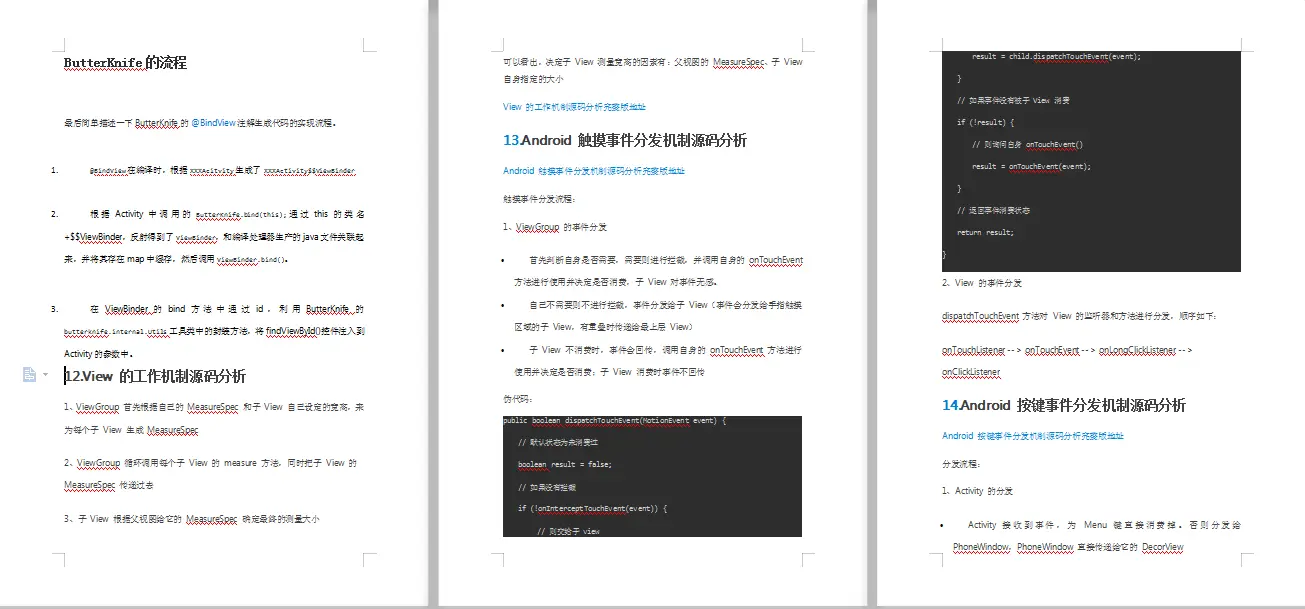Open the dropdown arrow next to the paragraph icon
1305x609 pixels.
point(45,375)
